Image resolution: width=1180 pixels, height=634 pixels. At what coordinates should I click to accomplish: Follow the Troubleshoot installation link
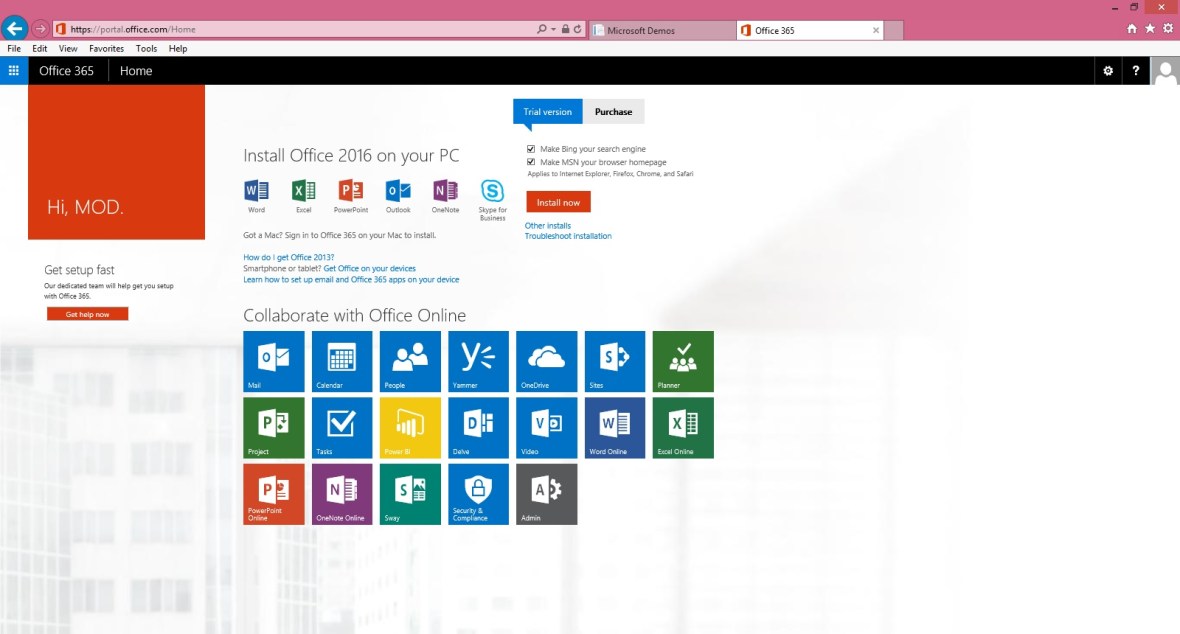coord(568,236)
